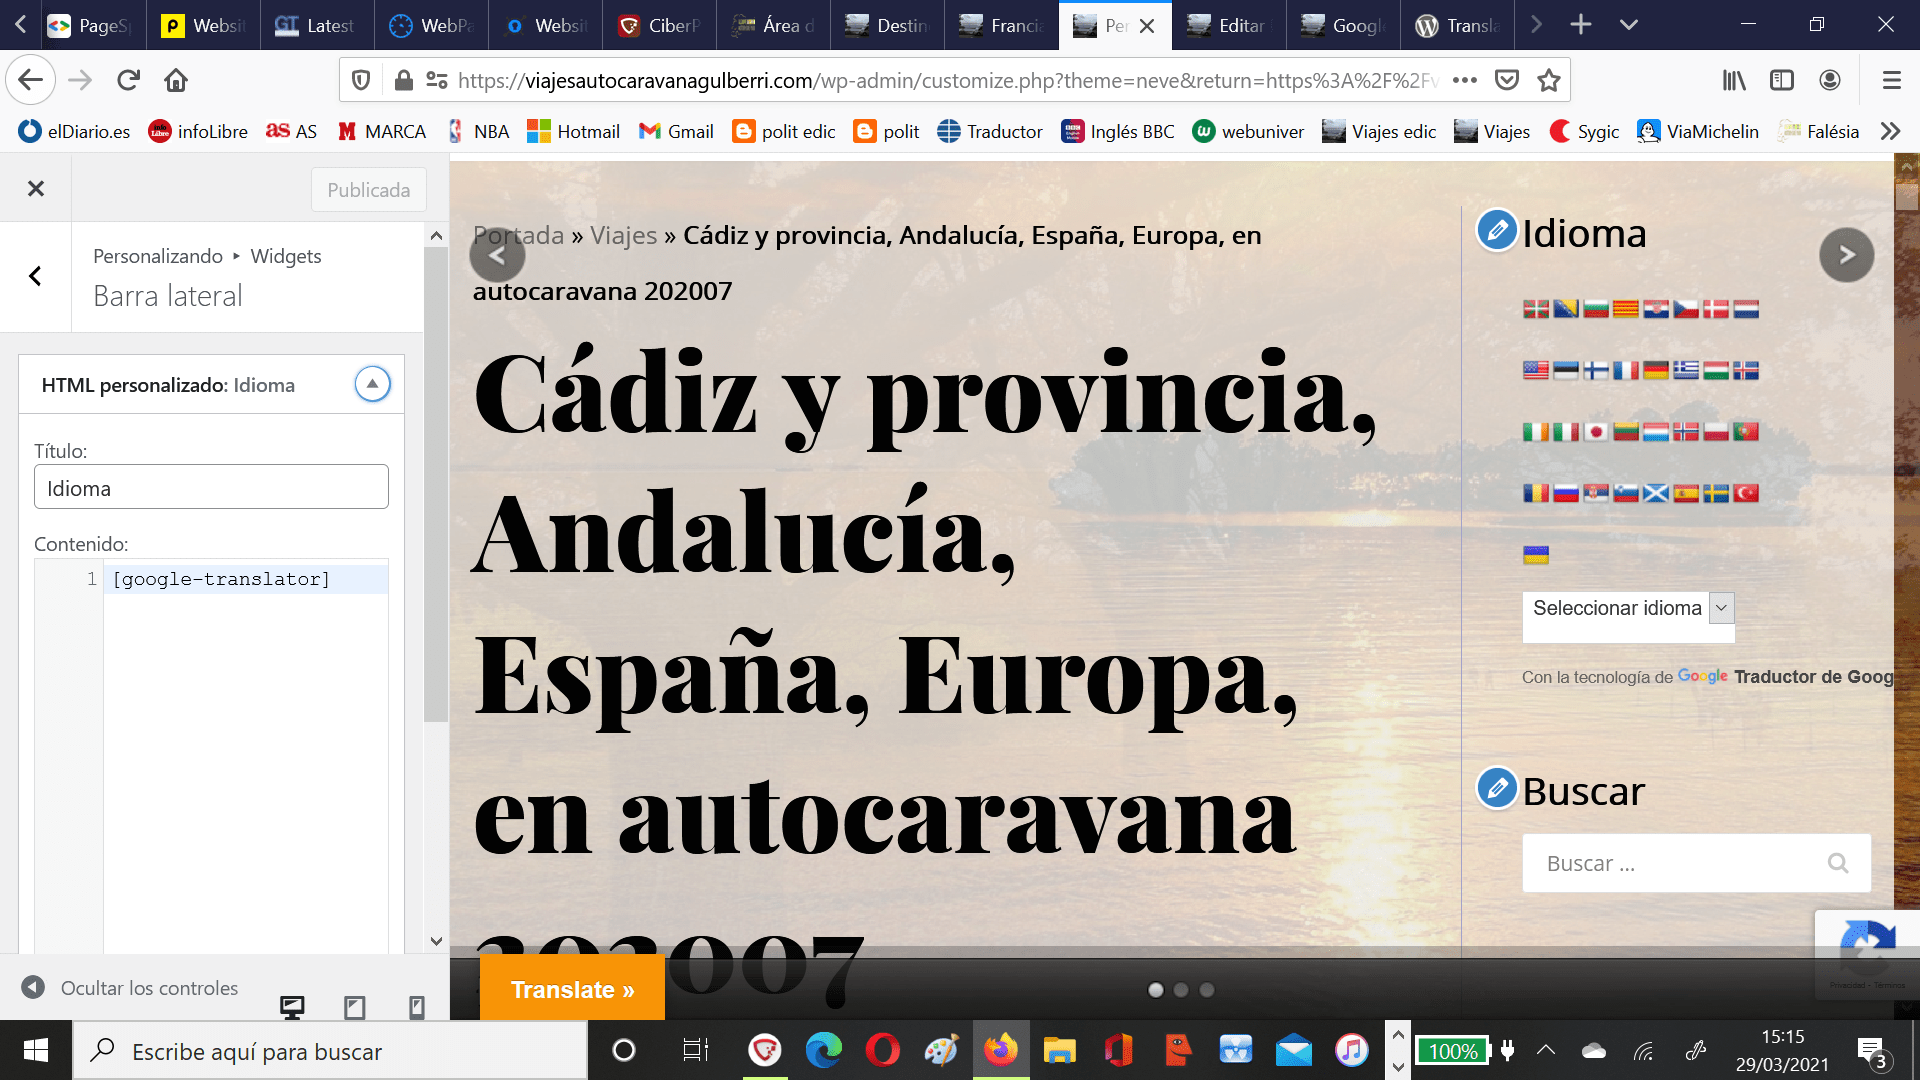
Task: Switch to the Destin browser tab
Action: point(888,25)
